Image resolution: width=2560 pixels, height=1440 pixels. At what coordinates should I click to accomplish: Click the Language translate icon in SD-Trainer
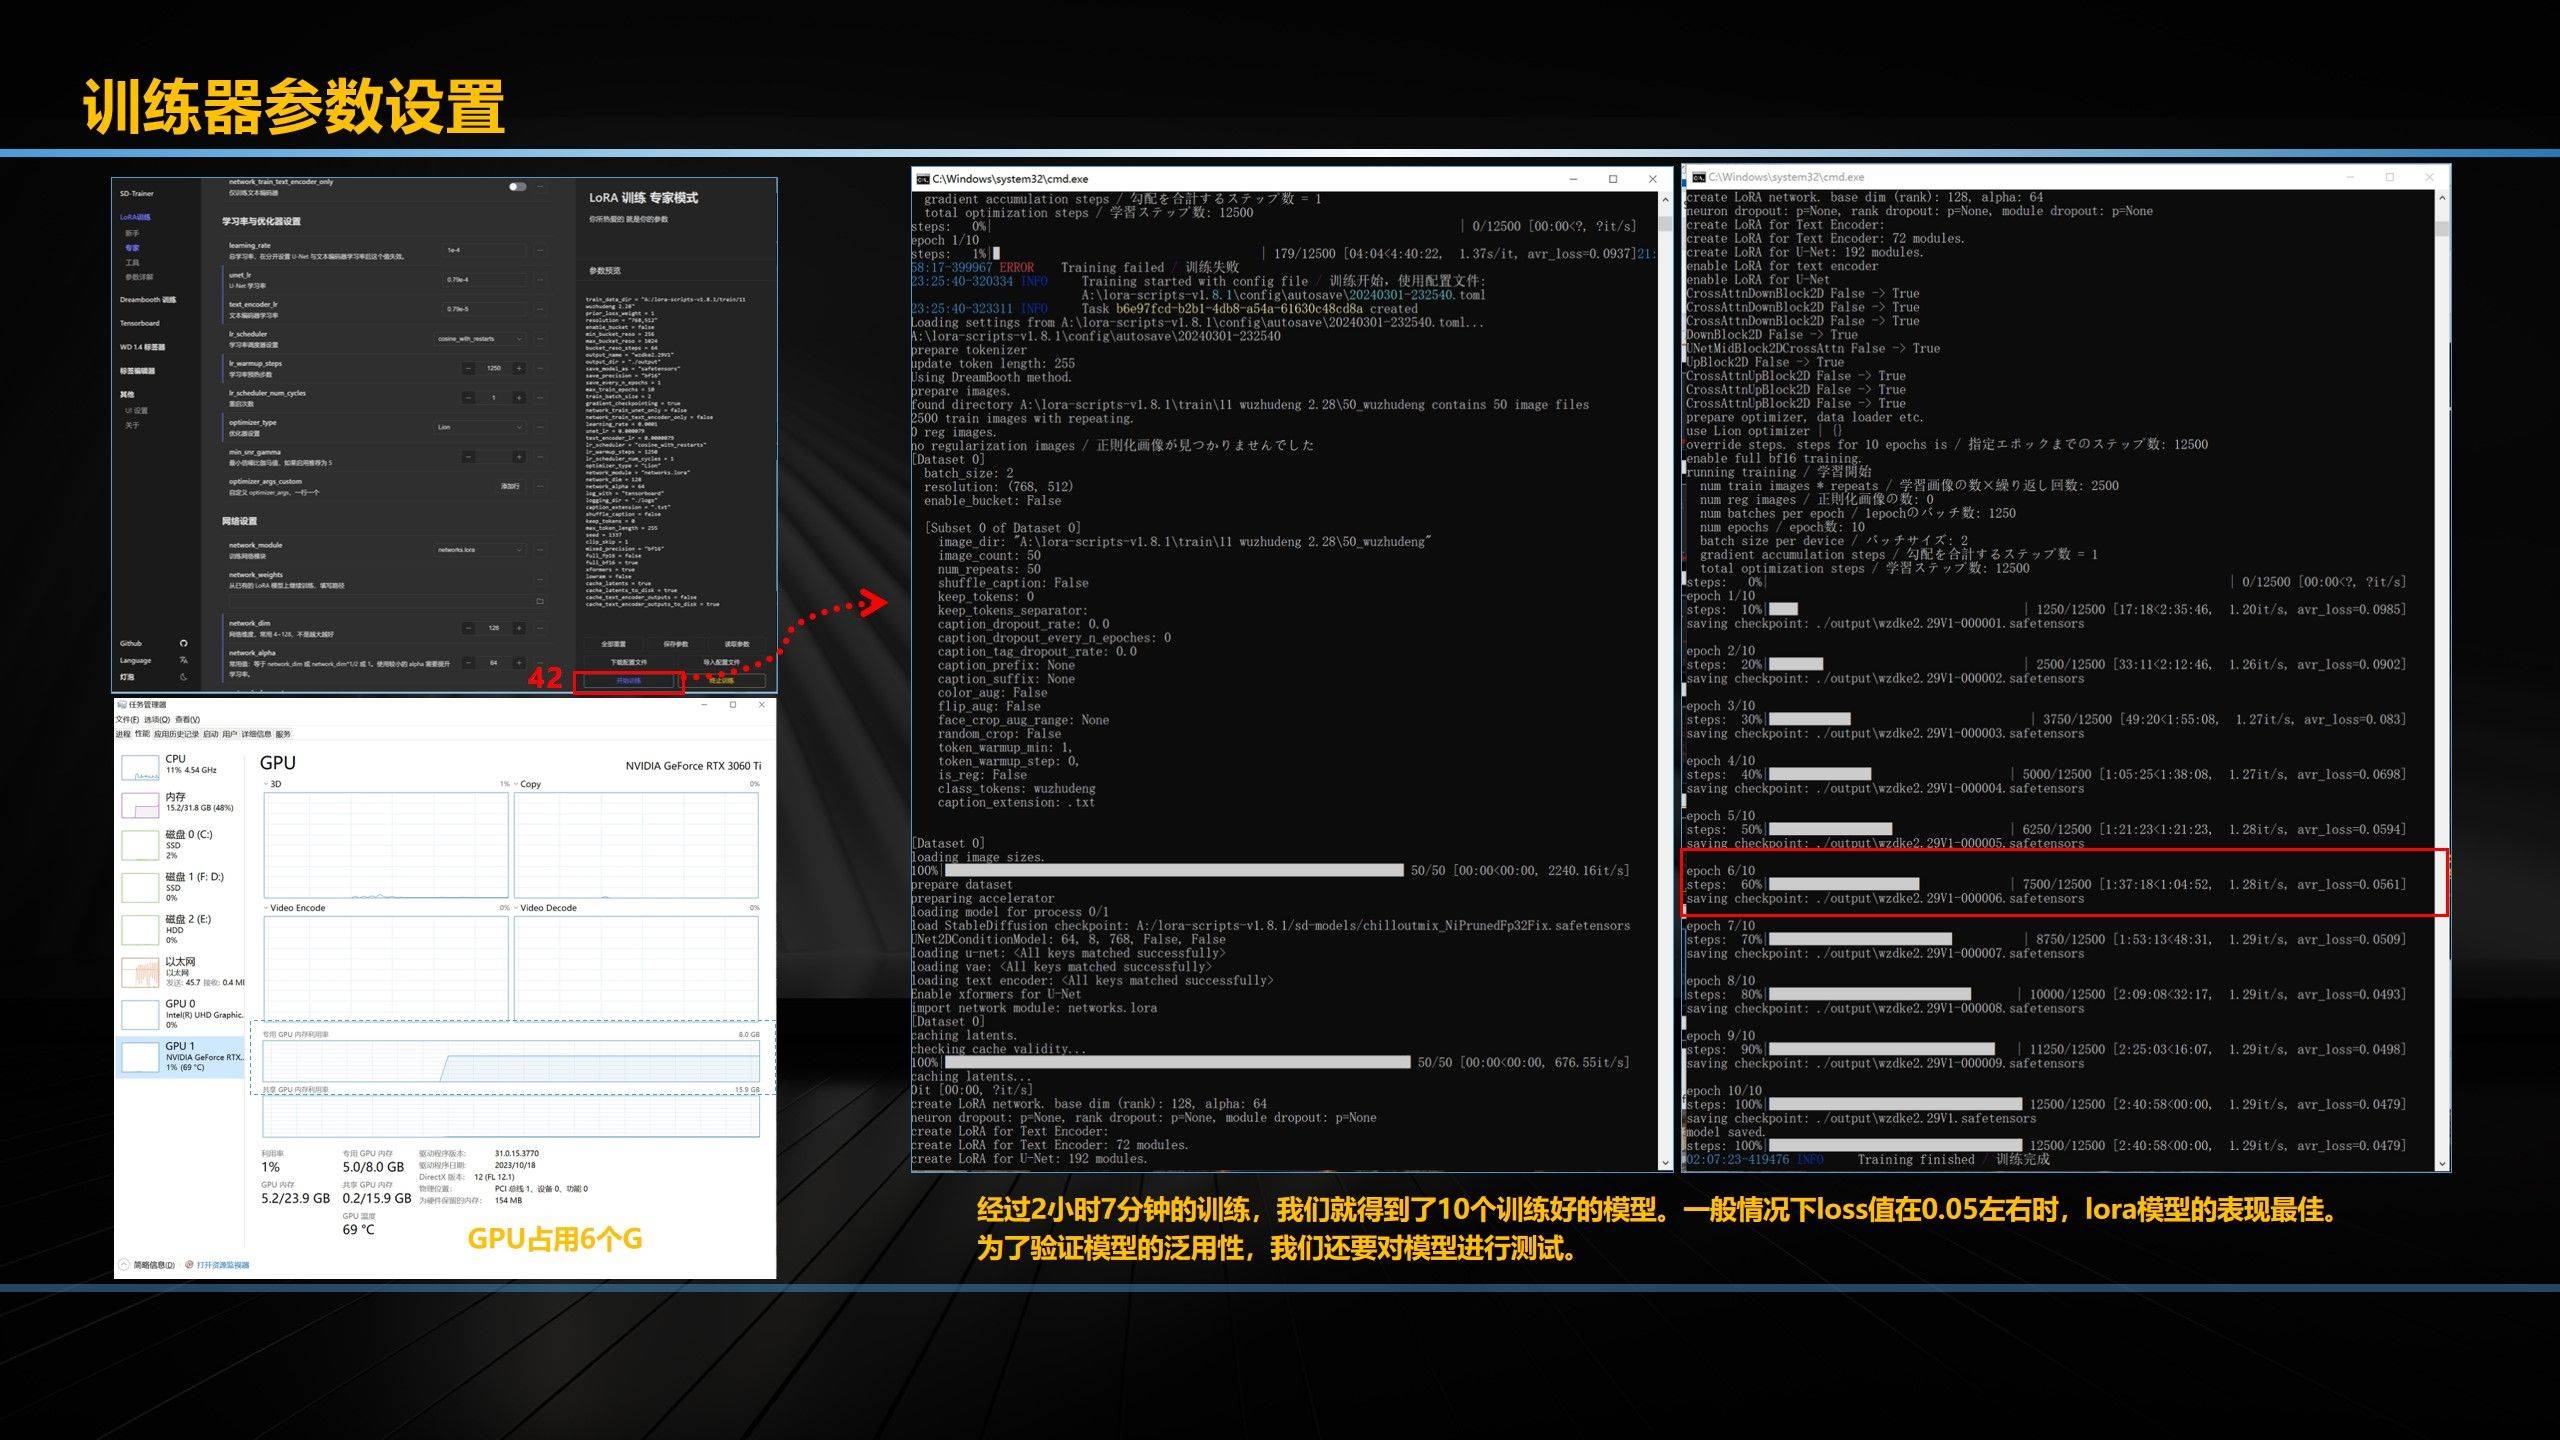coord(184,660)
